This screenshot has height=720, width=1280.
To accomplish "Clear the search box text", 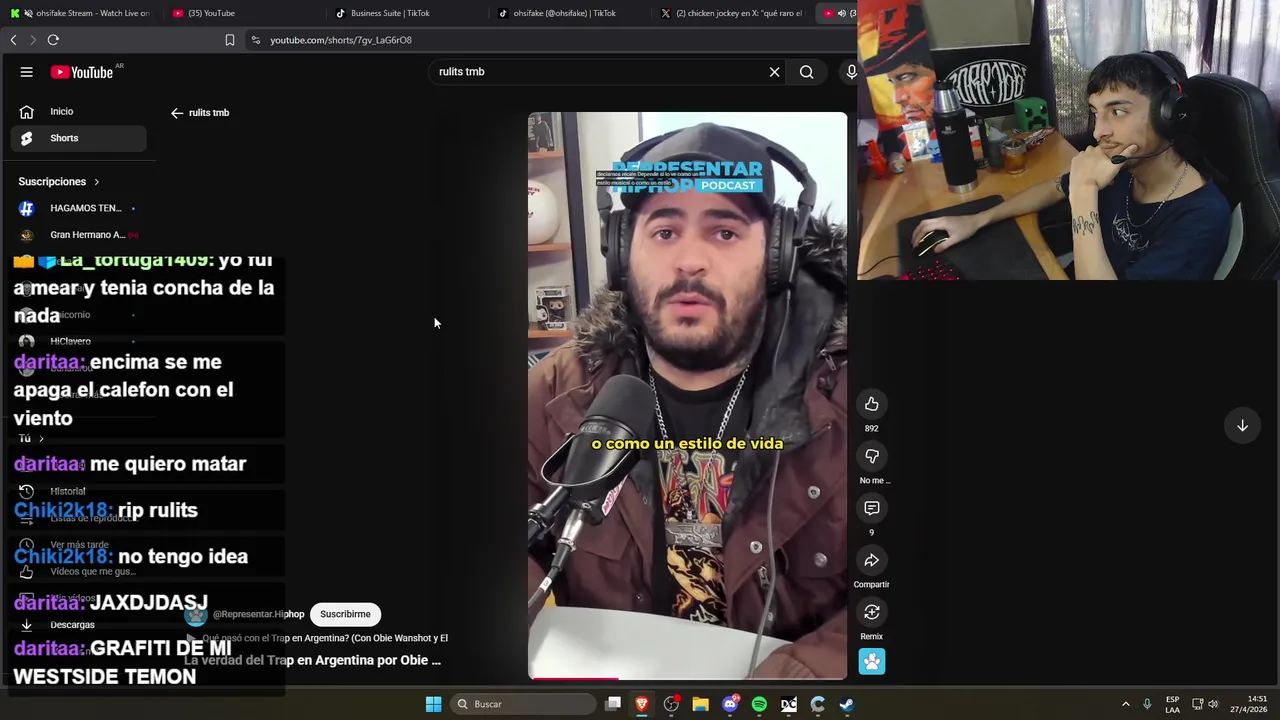I will click(774, 72).
